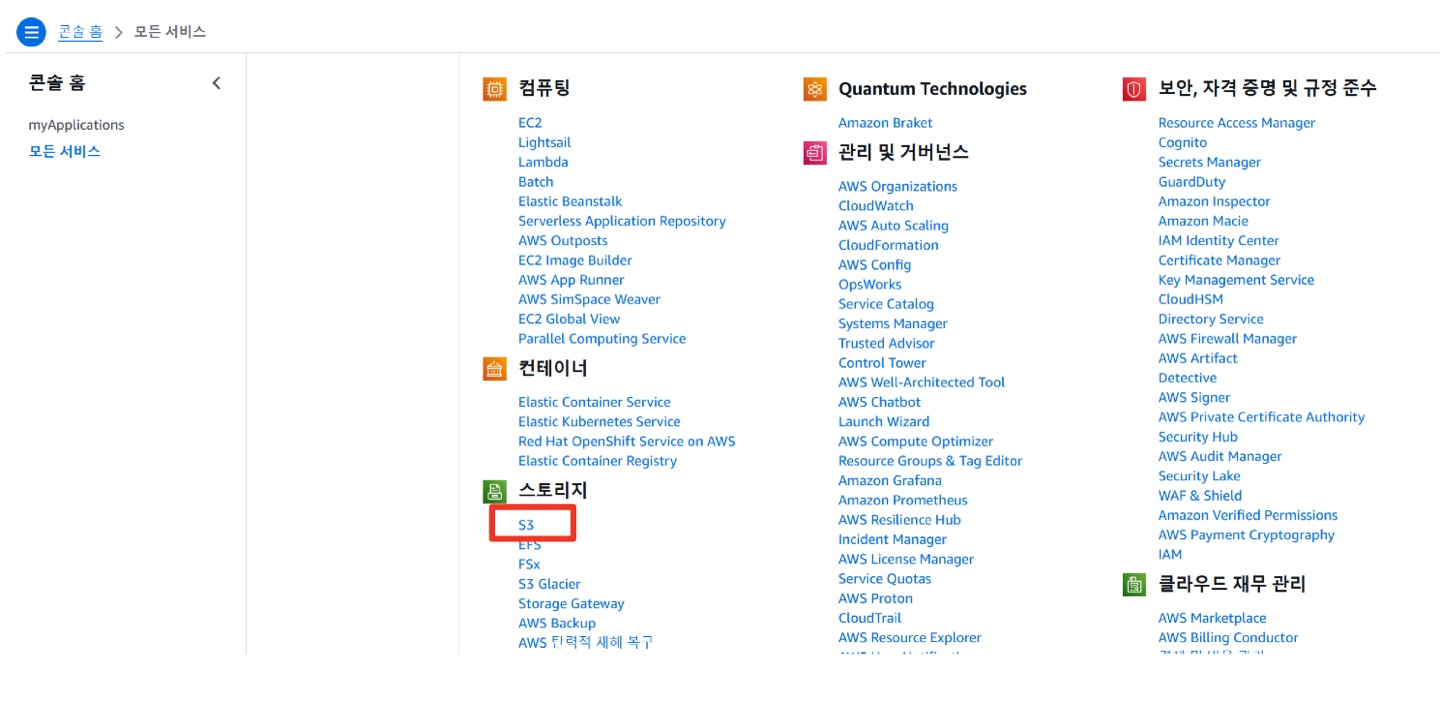This screenshot has width=1440, height=703.
Task: Open AWS Backup
Action: click(557, 623)
